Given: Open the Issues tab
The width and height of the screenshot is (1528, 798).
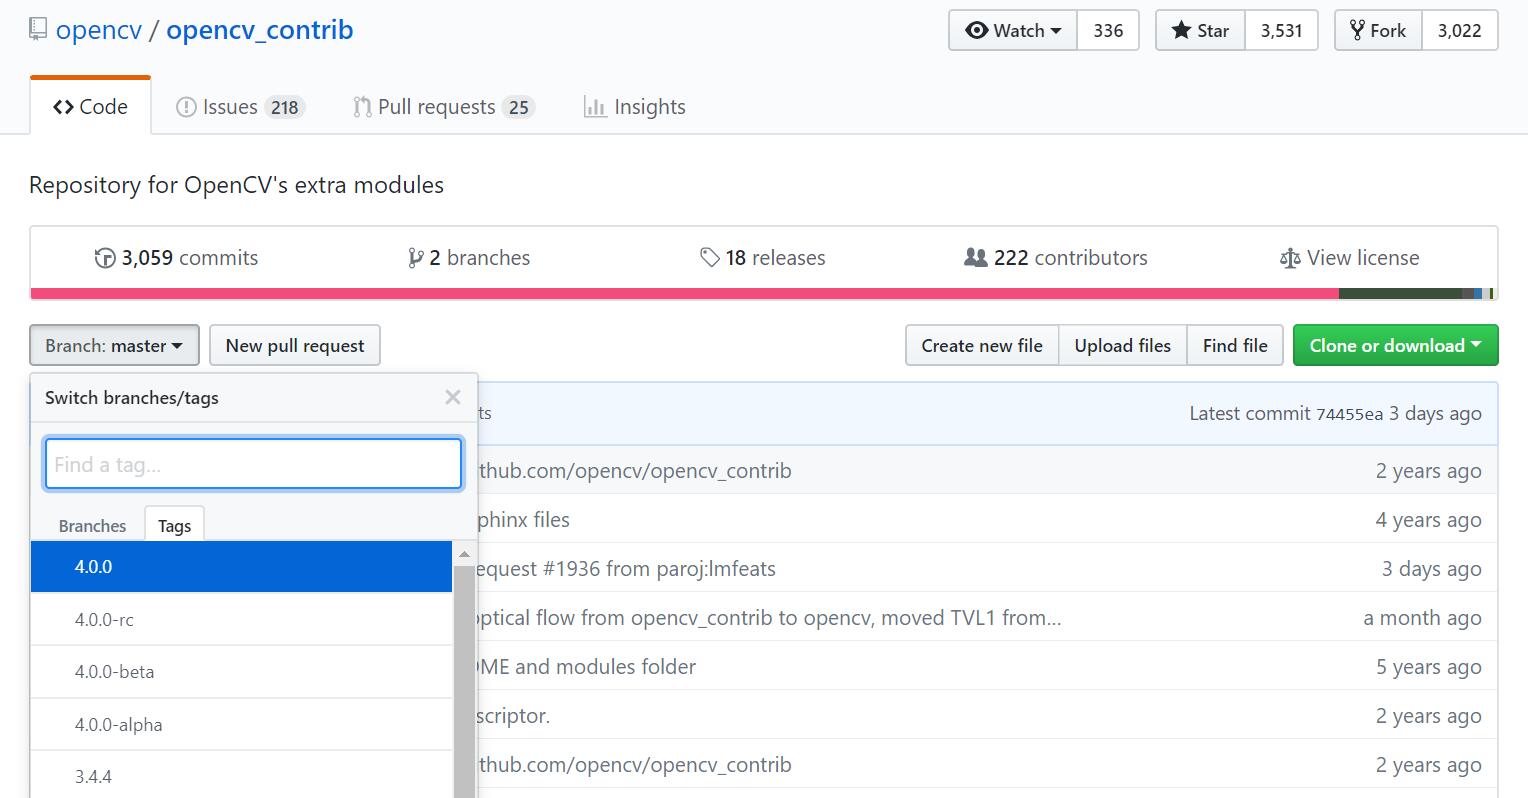Looking at the screenshot, I should click(240, 107).
